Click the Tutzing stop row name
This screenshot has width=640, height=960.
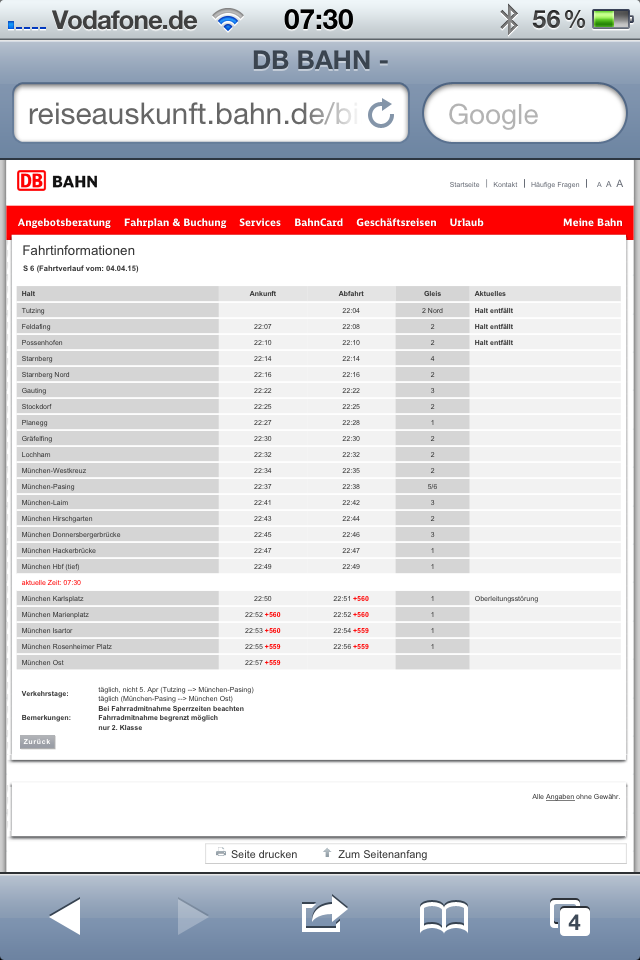pyautogui.click(x=33, y=310)
